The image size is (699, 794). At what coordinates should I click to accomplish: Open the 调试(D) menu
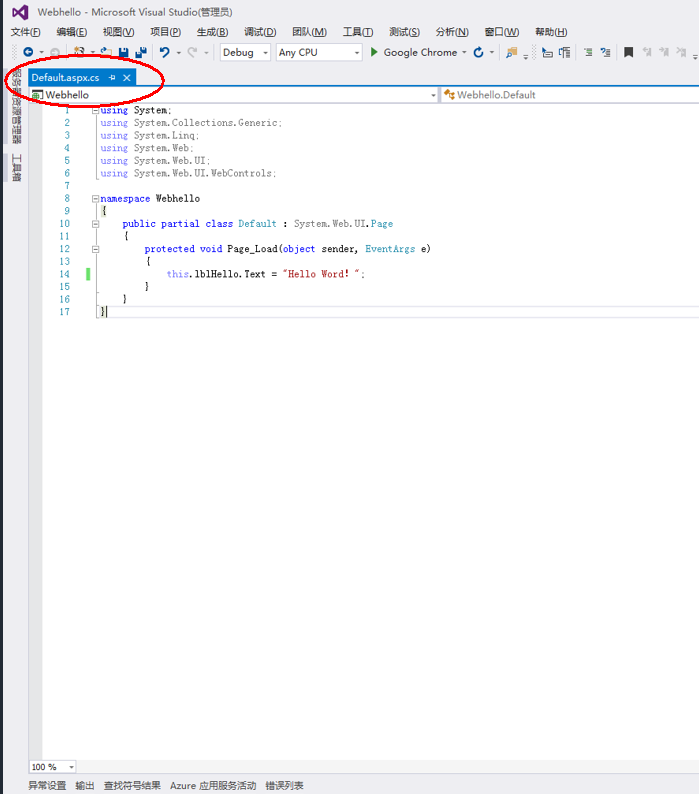260,32
